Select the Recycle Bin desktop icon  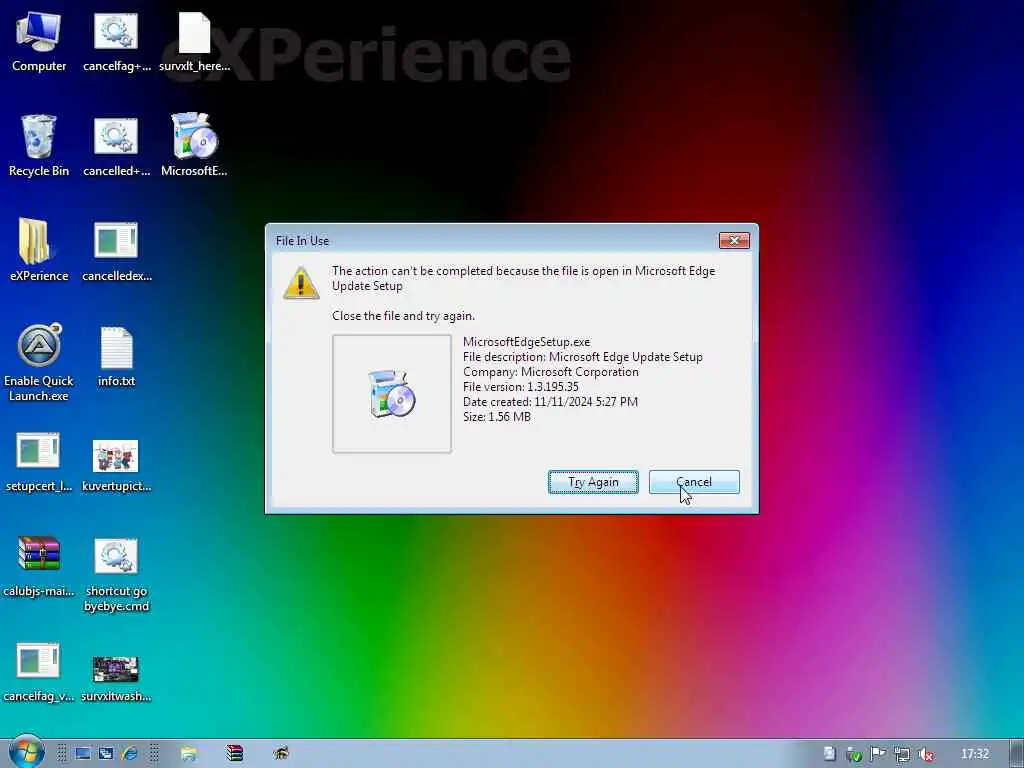[39, 146]
